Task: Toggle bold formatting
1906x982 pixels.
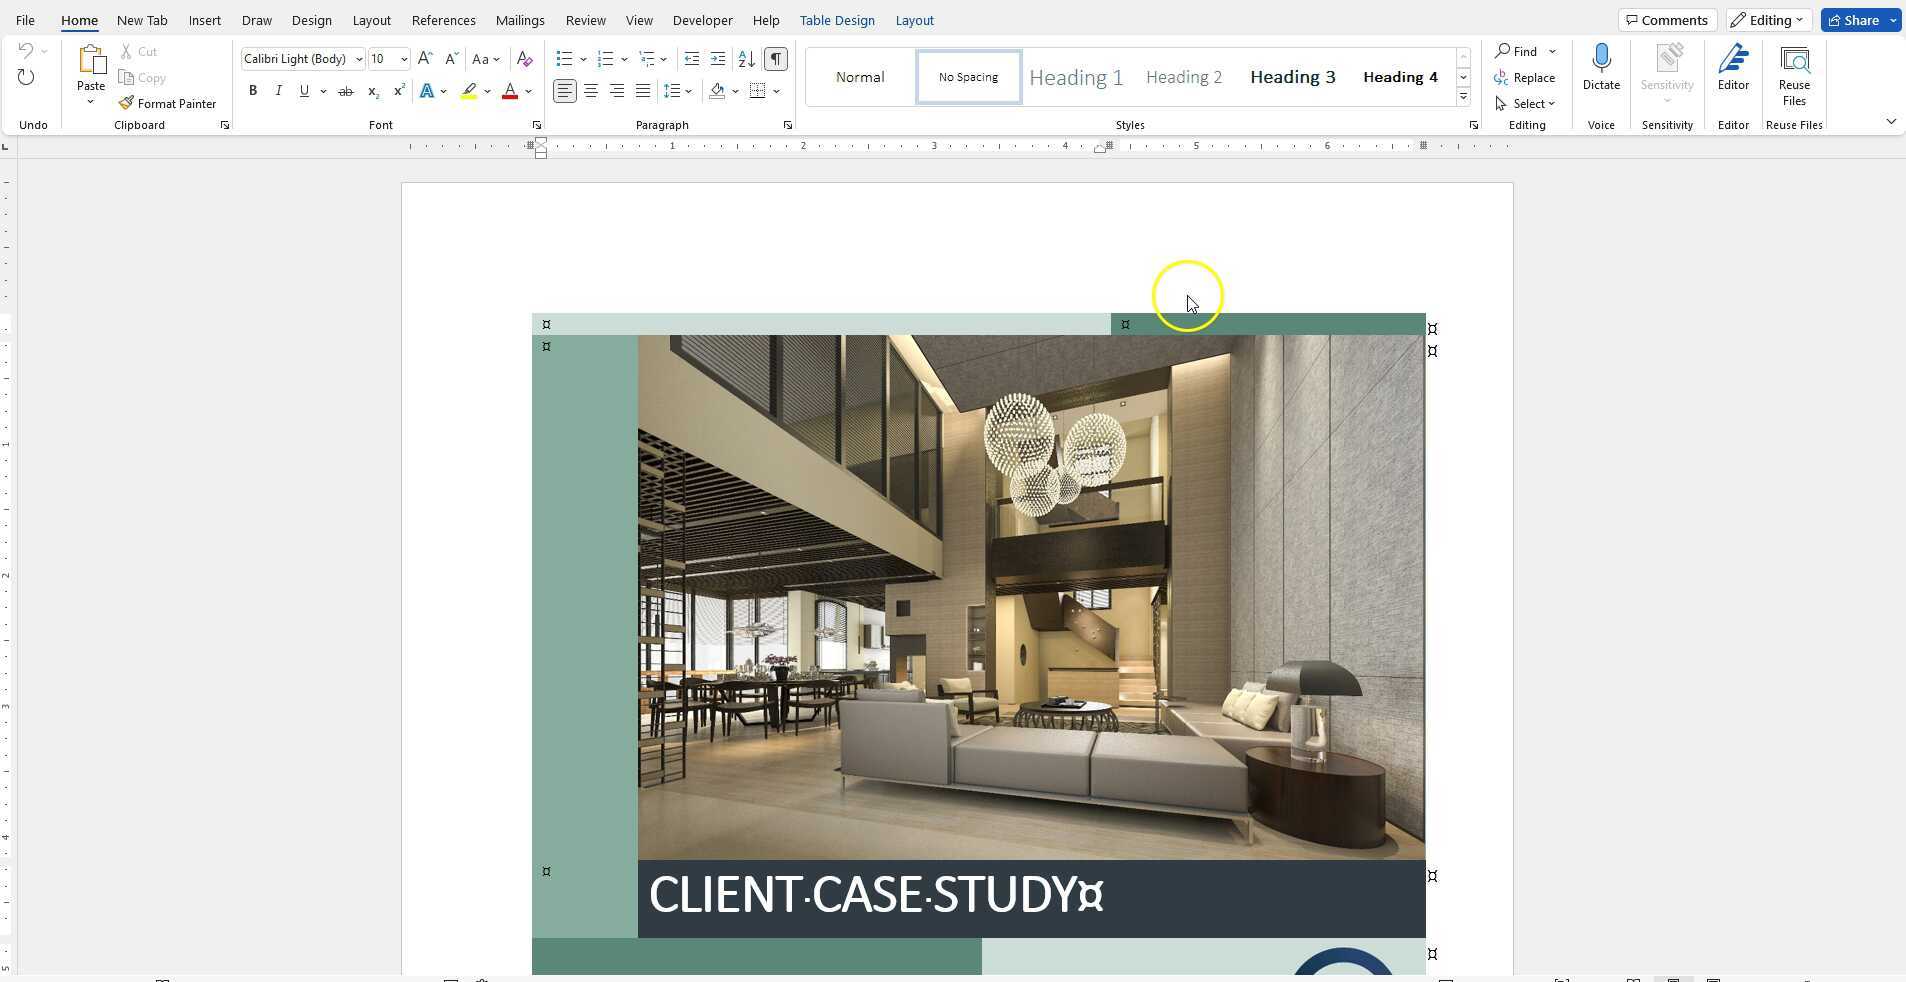Action: tap(252, 91)
